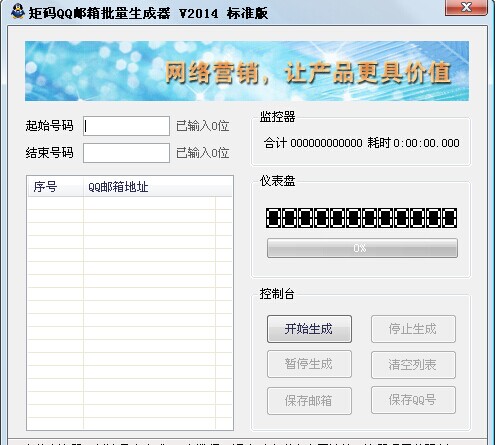The width and height of the screenshot is (497, 445).
Task: Close the QQ mailbox generator window
Action: coord(466,7)
